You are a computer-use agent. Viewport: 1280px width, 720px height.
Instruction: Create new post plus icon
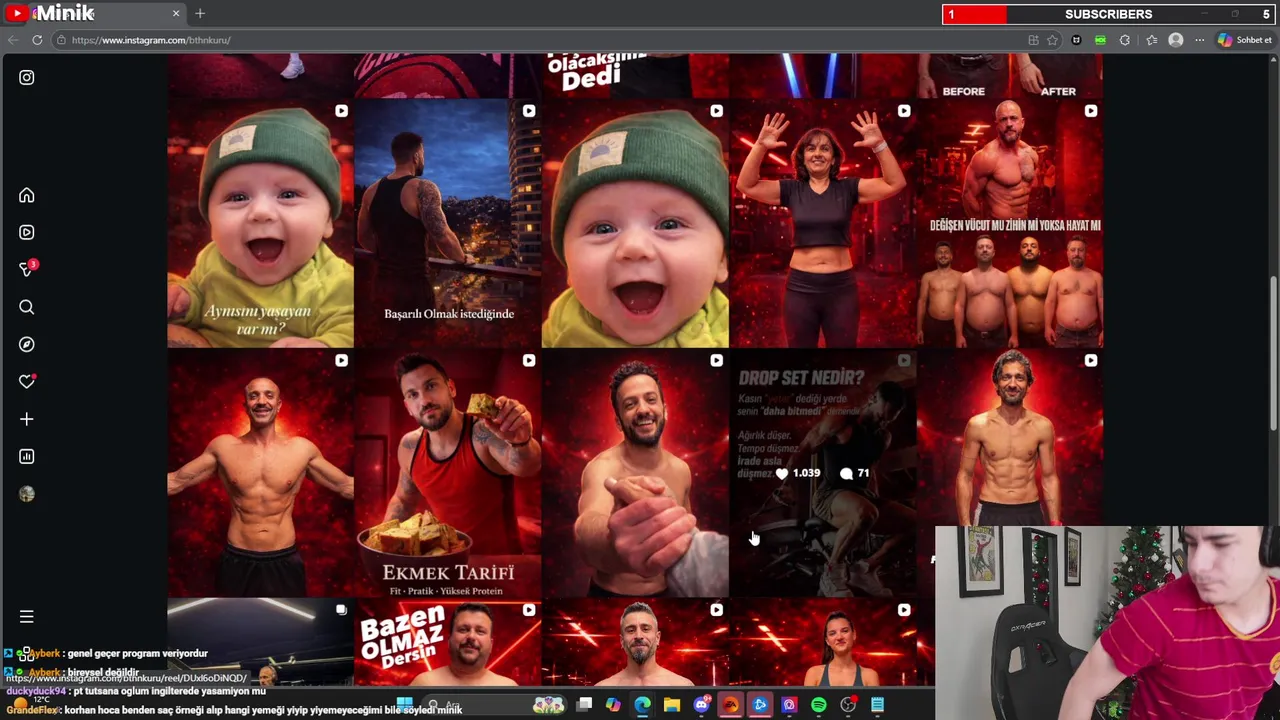click(x=27, y=419)
